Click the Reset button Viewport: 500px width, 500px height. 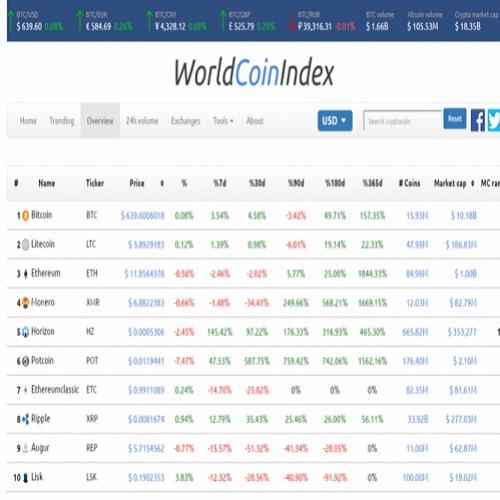[455, 119]
